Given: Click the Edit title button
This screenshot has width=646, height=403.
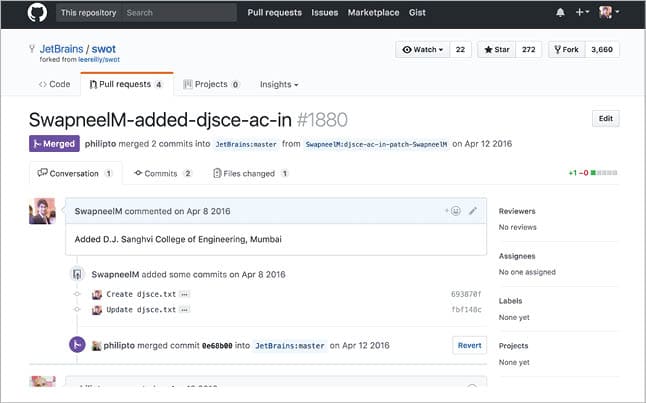Looking at the screenshot, I should point(605,118).
